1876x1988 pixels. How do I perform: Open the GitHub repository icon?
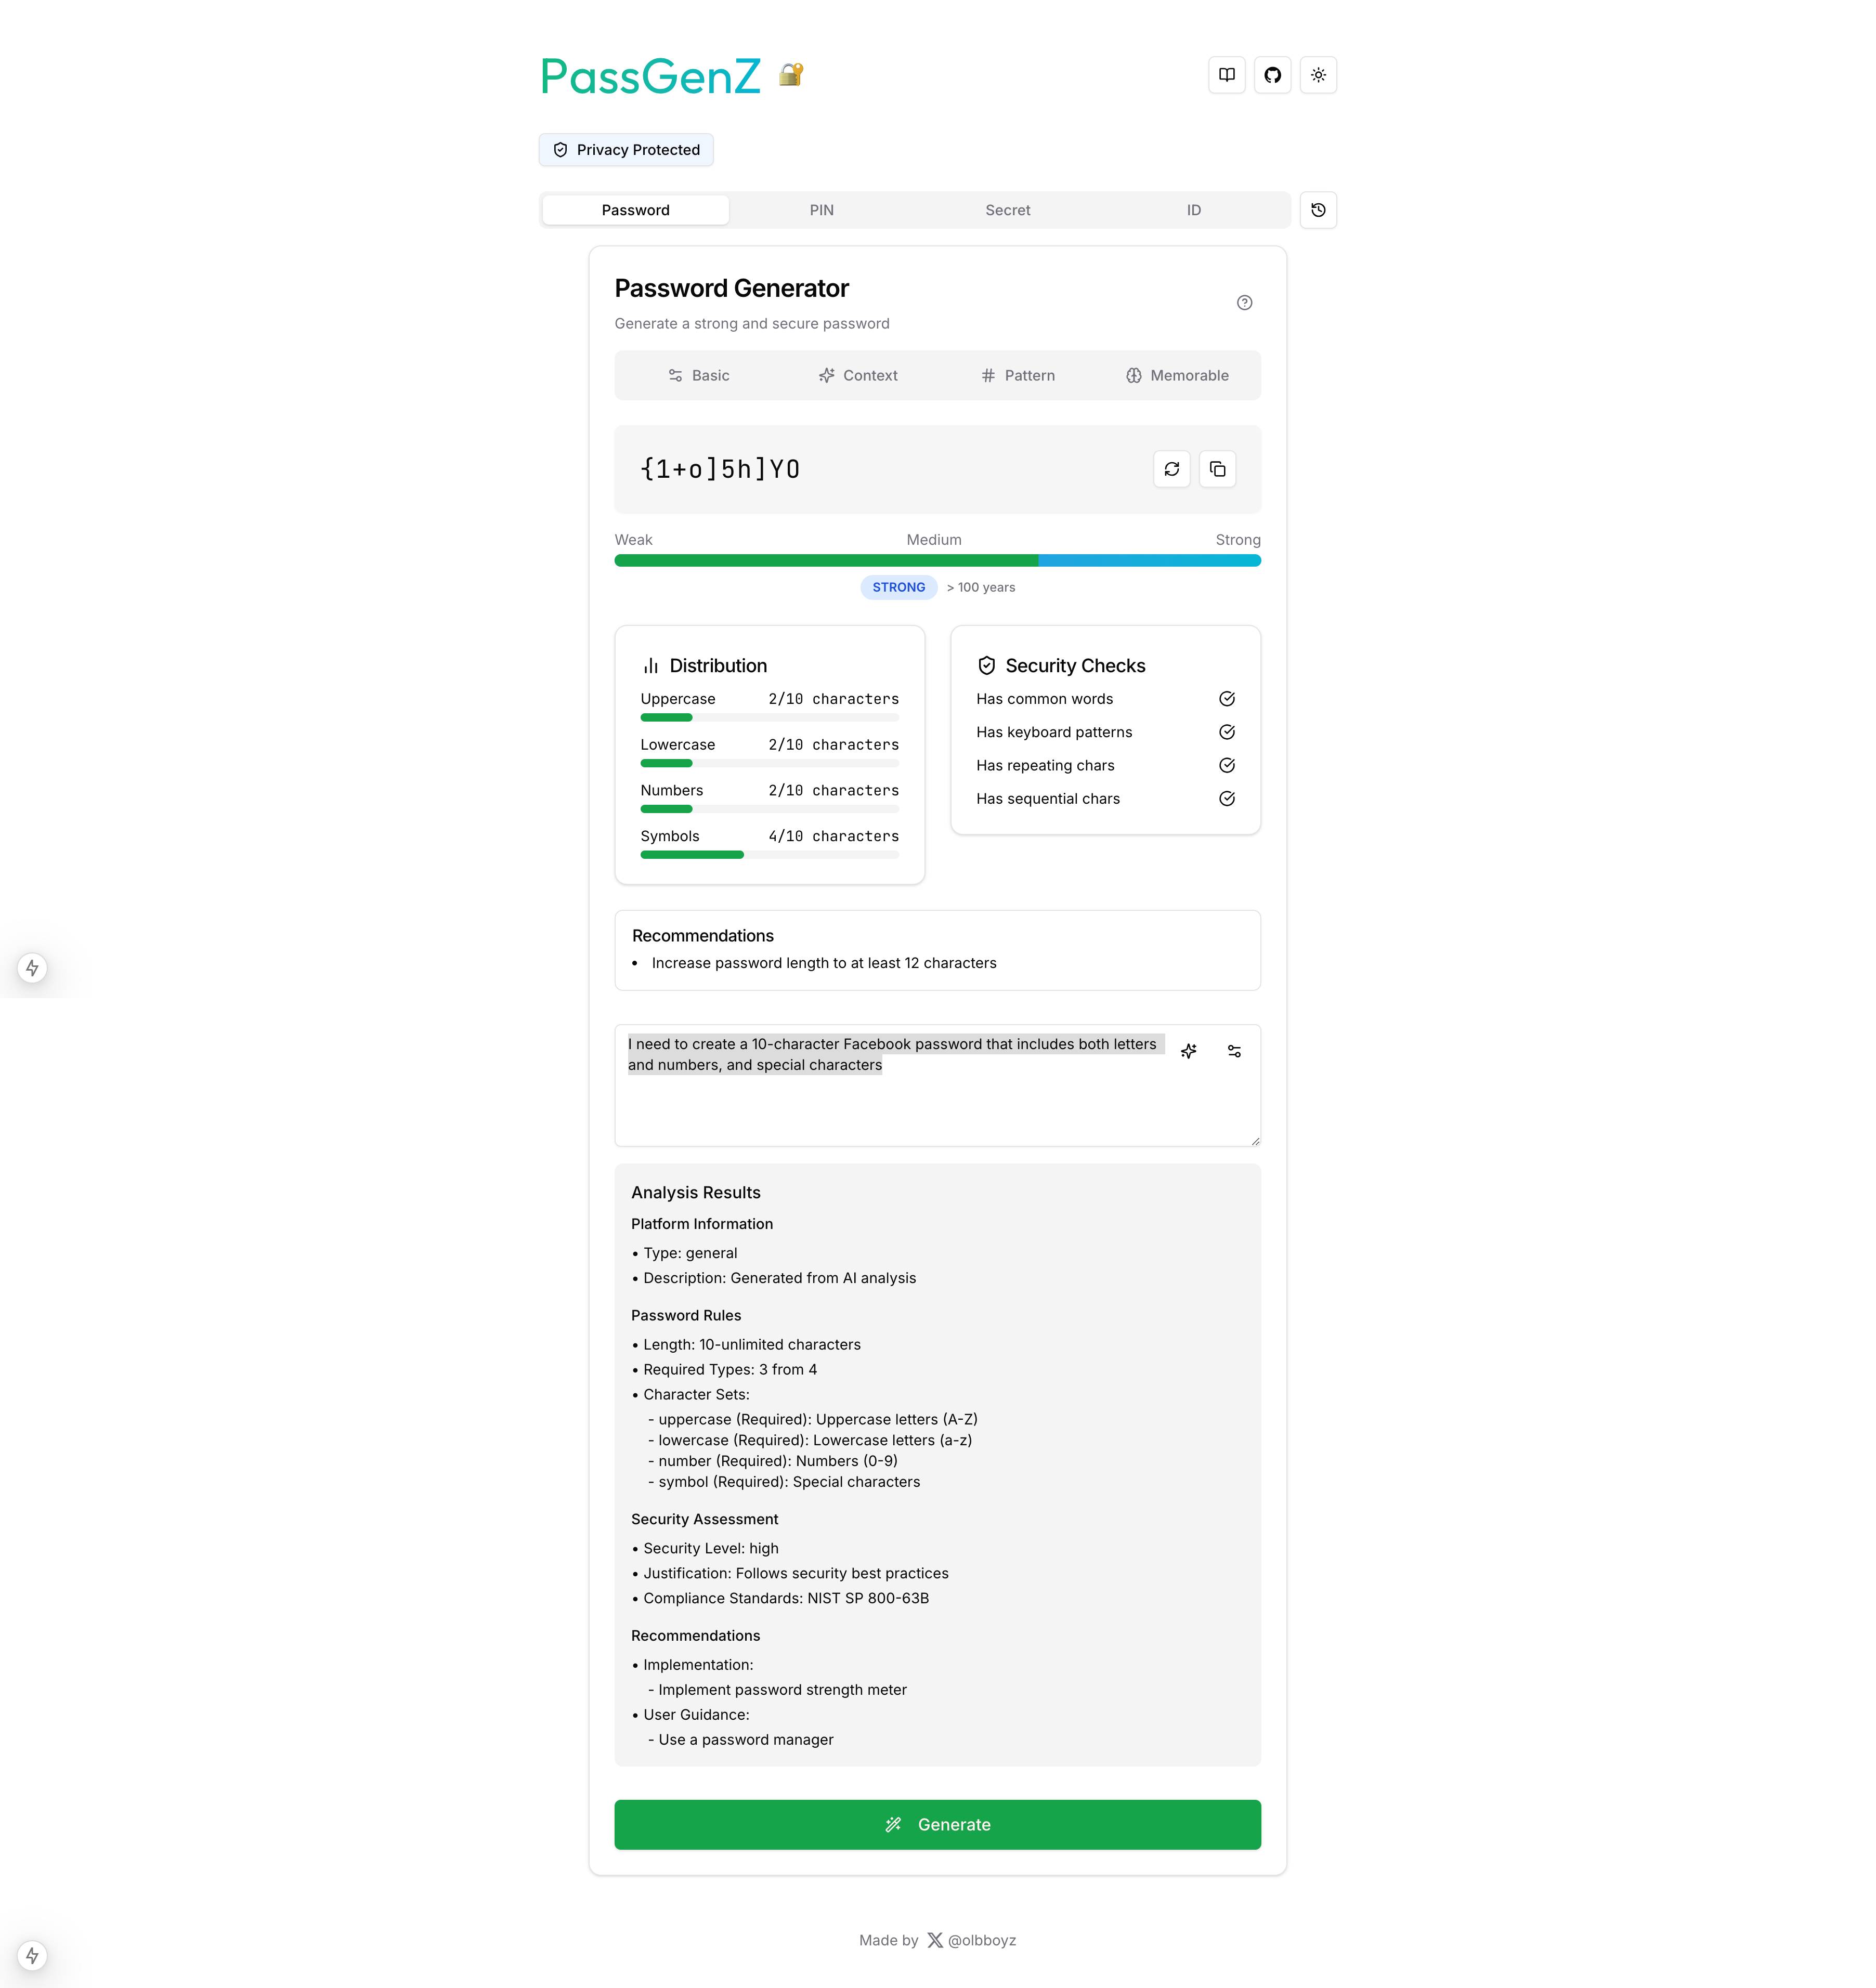(1272, 75)
